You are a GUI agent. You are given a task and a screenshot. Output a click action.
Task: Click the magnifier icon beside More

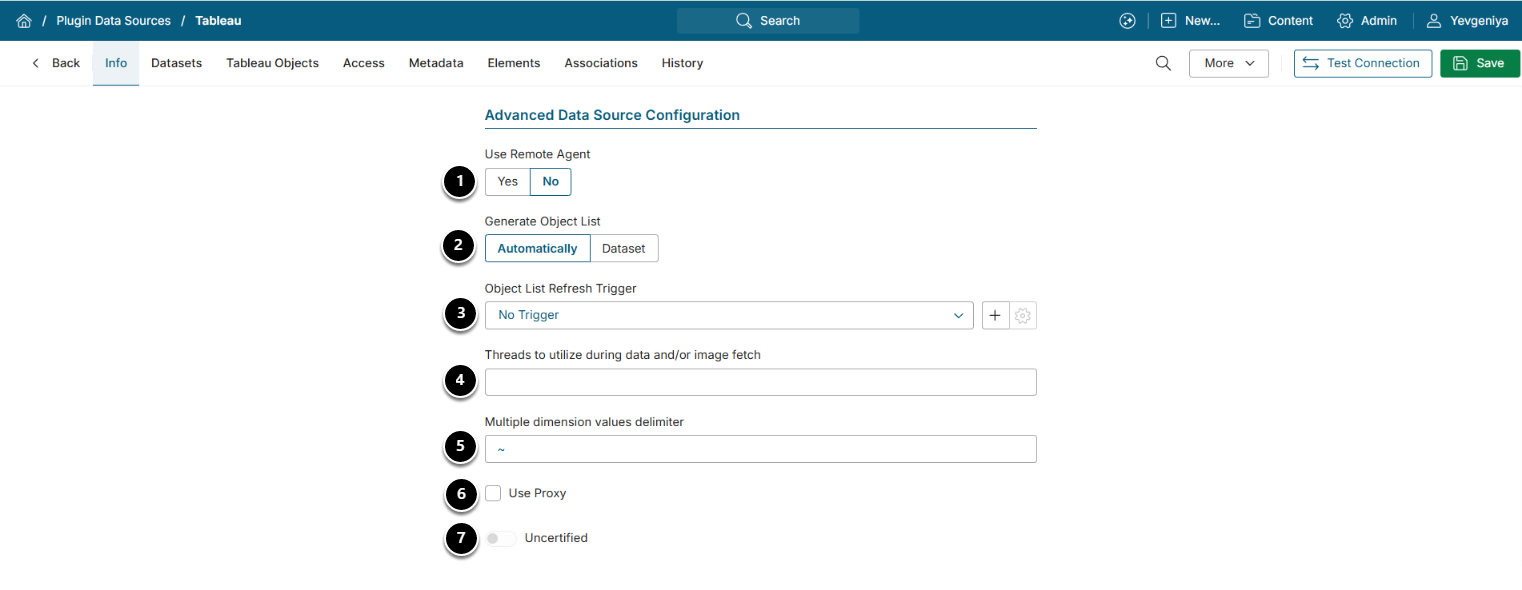click(x=1163, y=63)
